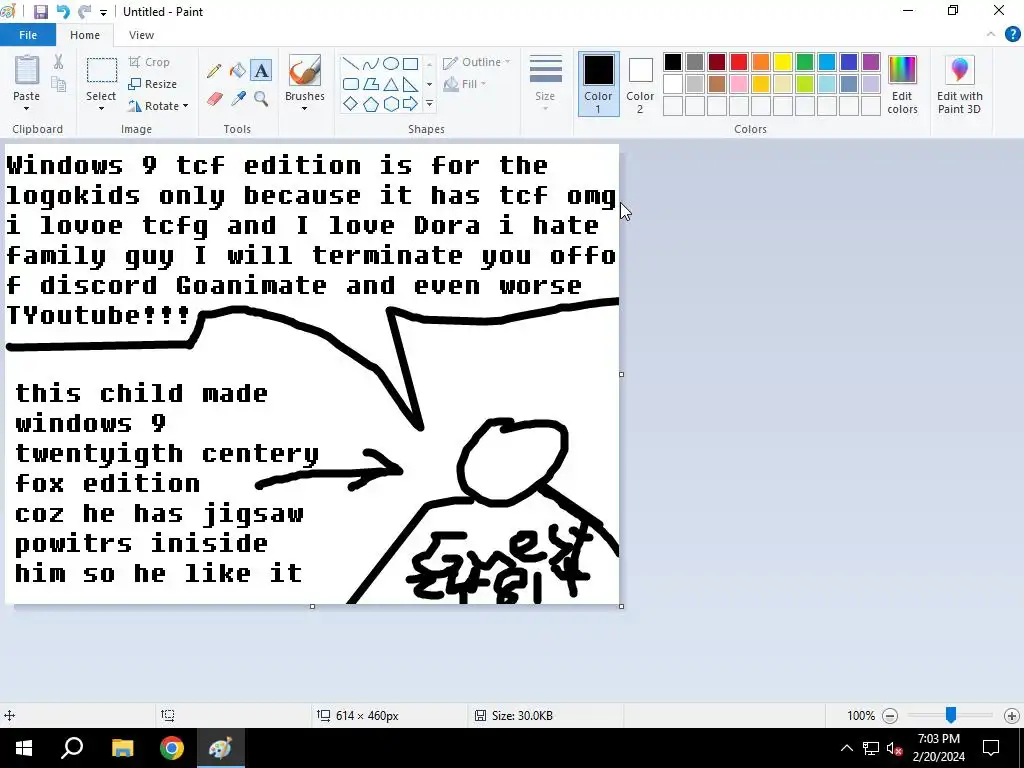Click the canvas bottom-right resize handle
Image resolution: width=1024 pixels, height=768 pixels.
(621, 607)
